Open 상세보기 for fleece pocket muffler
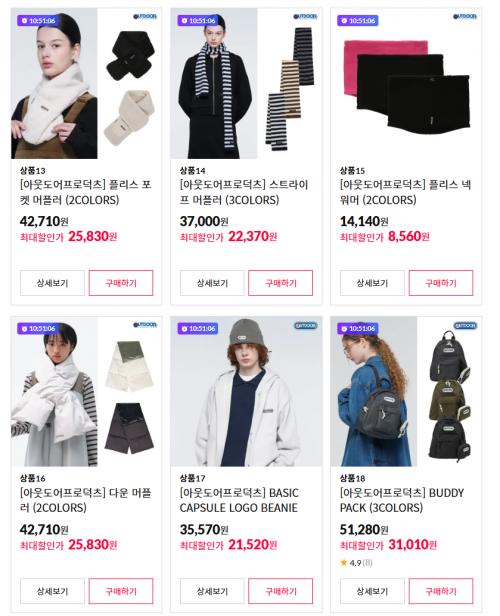This screenshot has height=616, width=500. [52, 283]
